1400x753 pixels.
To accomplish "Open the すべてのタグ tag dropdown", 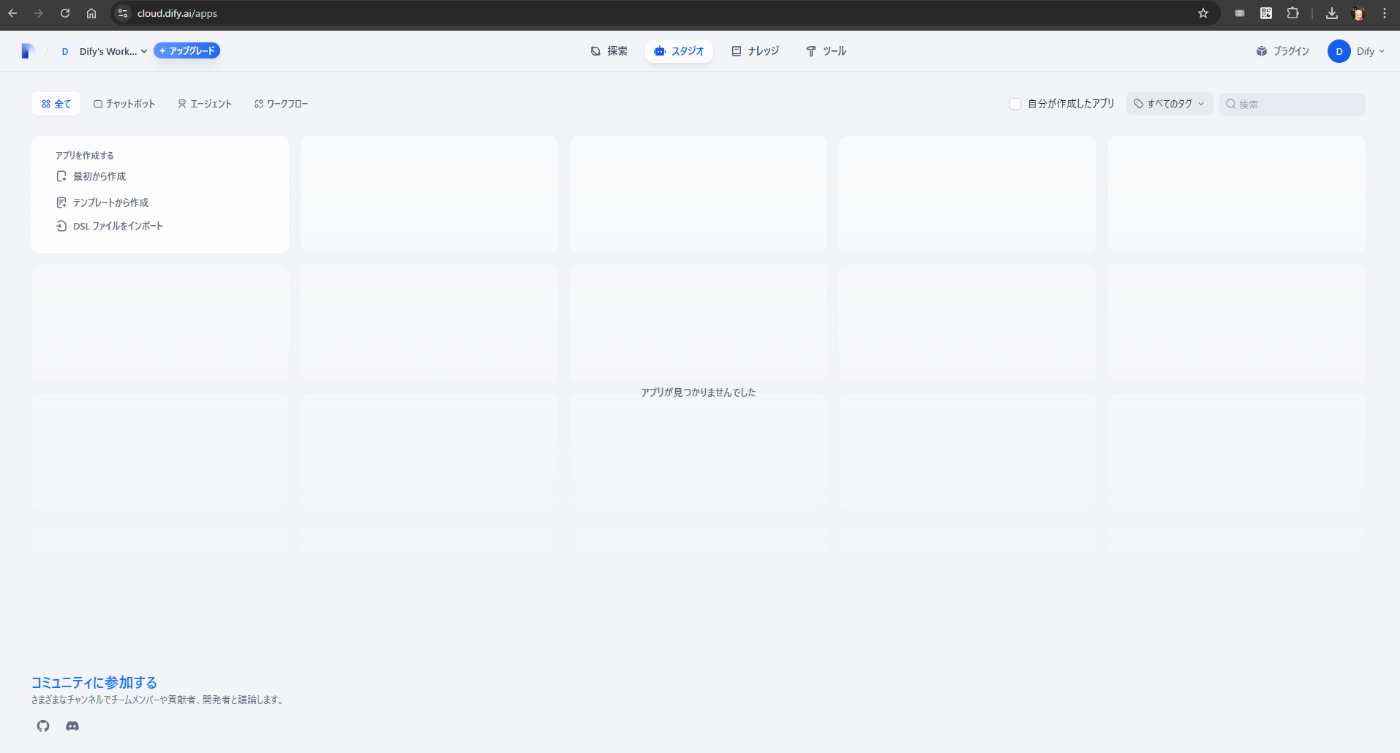I will point(1169,104).
